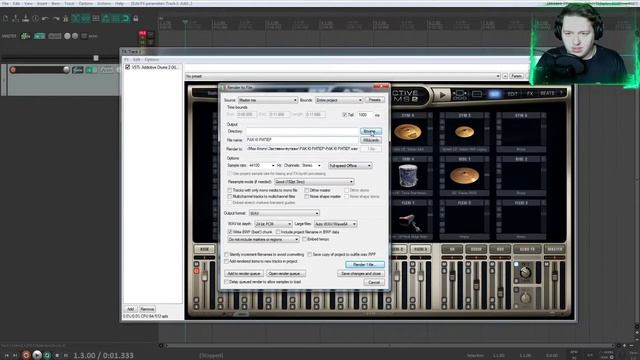Image resolution: width=640 pixels, height=360 pixels.
Task: Open the Insert menu
Action: 42,3
